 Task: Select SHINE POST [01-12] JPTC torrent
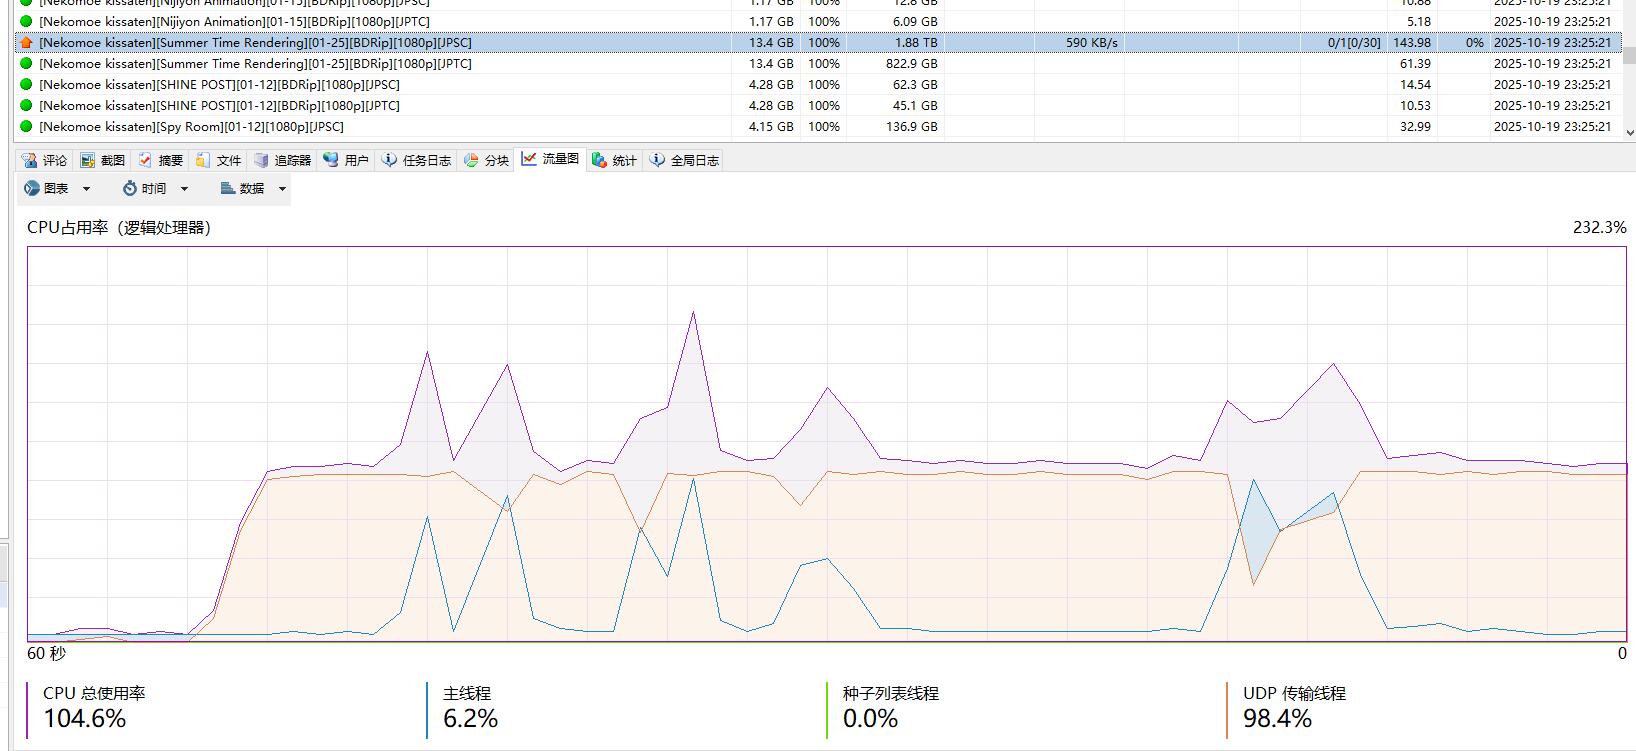pos(818,106)
